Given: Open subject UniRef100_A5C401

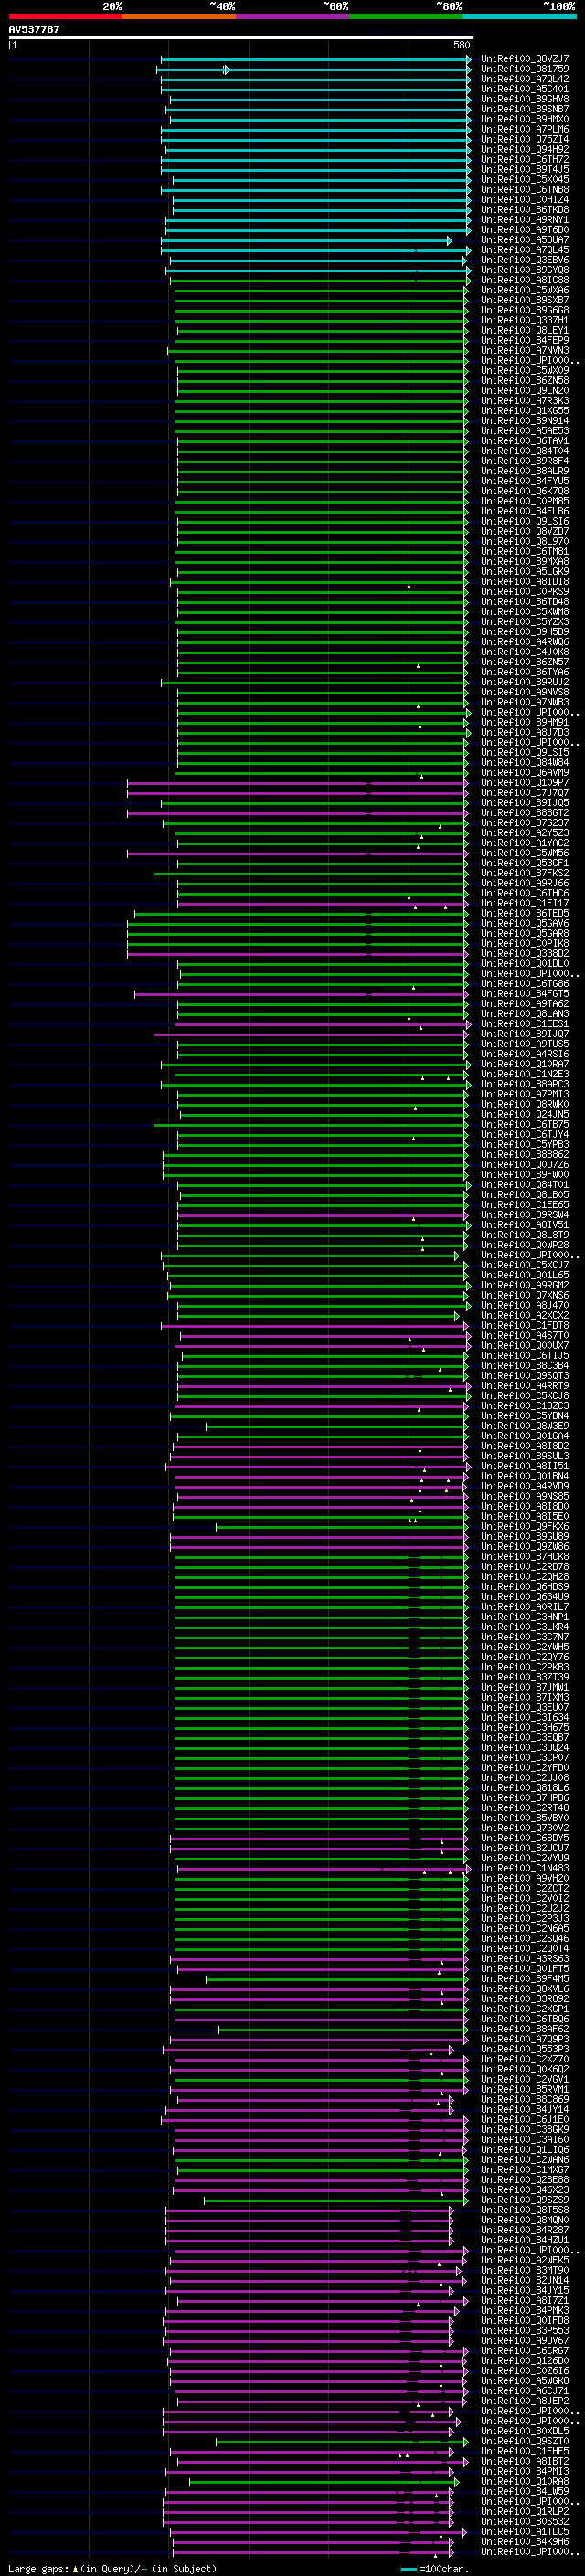Looking at the screenshot, I should click(x=524, y=89).
